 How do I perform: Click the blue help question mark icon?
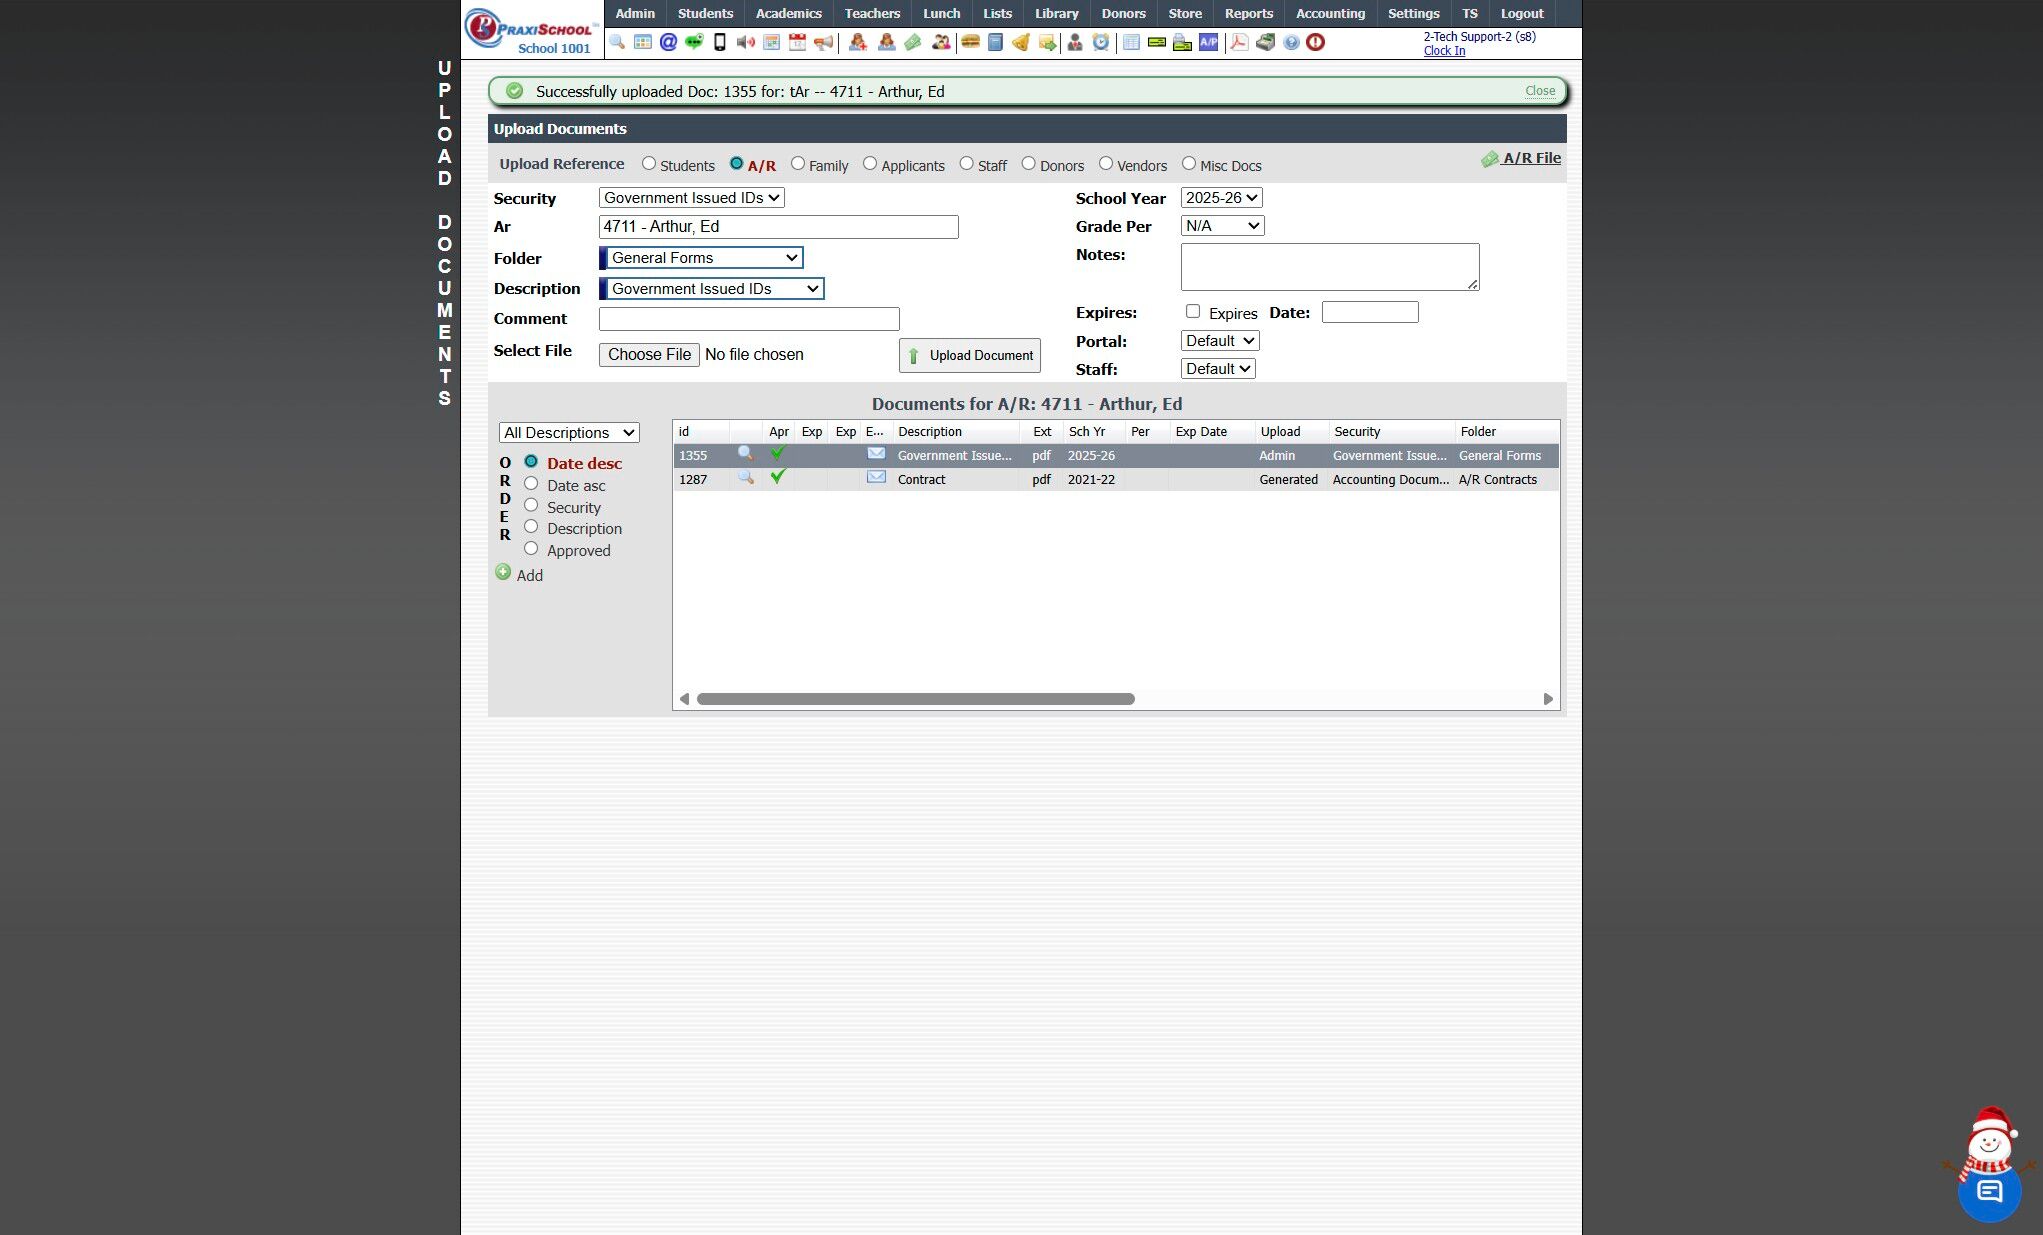(x=1291, y=42)
